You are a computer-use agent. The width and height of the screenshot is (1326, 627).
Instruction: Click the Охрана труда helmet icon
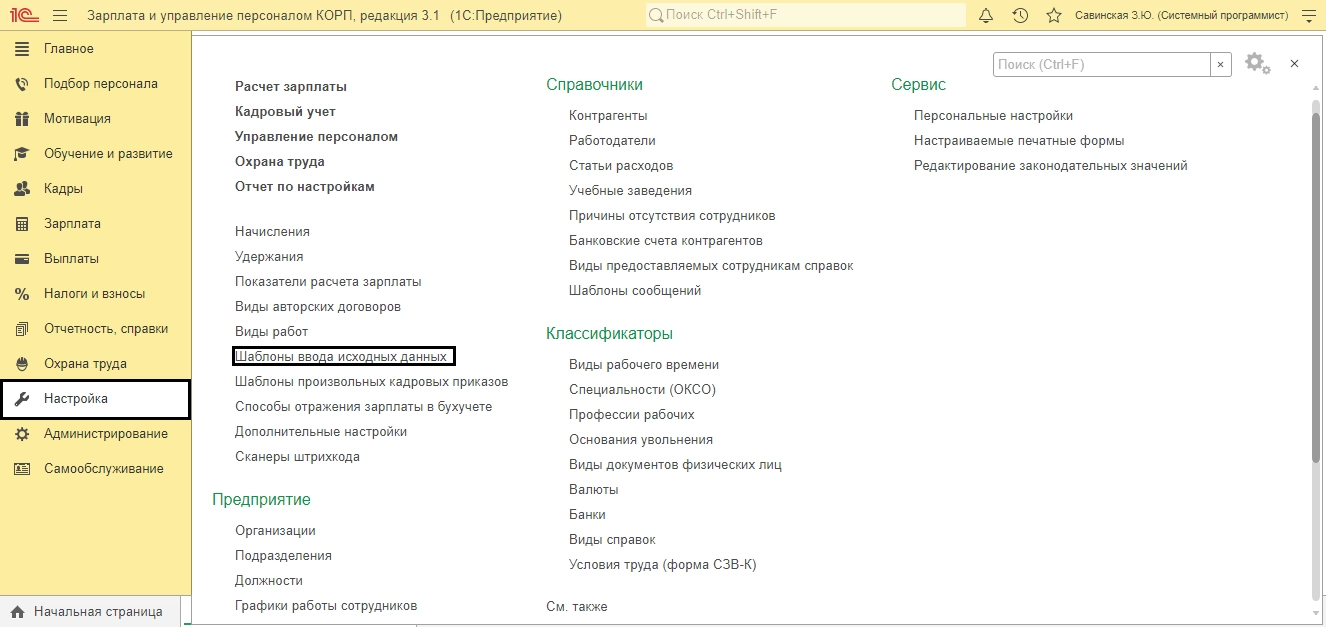click(x=22, y=364)
